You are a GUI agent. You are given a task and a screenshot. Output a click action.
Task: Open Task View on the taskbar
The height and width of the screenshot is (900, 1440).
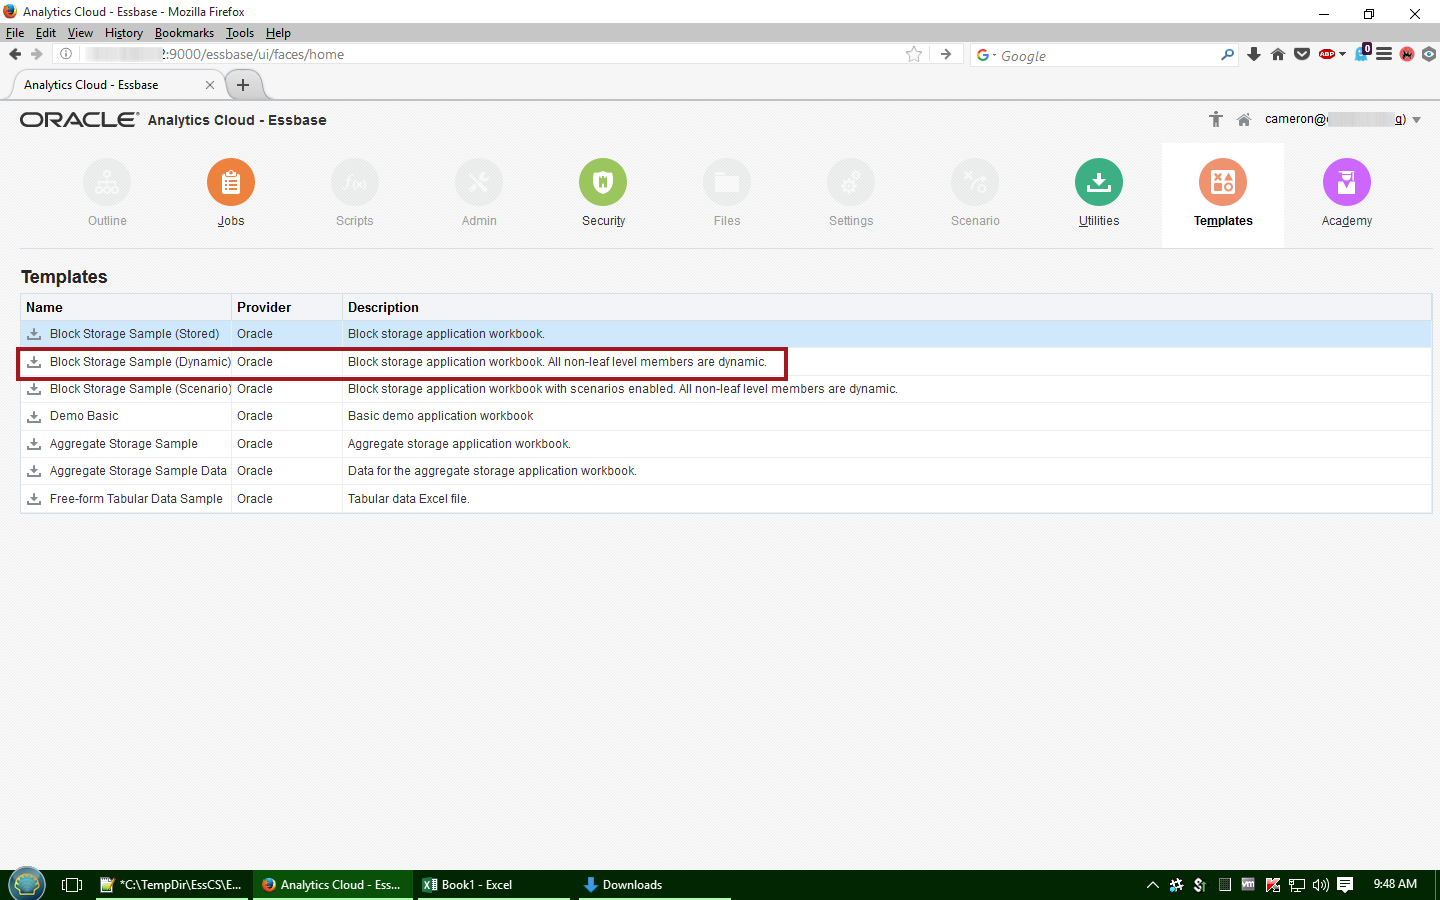pos(72,885)
